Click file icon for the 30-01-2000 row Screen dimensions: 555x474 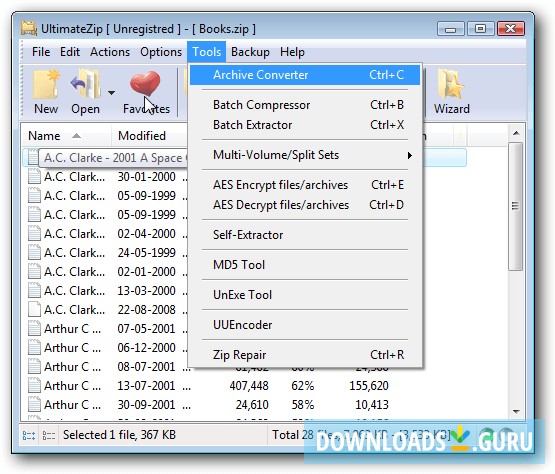(x=34, y=177)
